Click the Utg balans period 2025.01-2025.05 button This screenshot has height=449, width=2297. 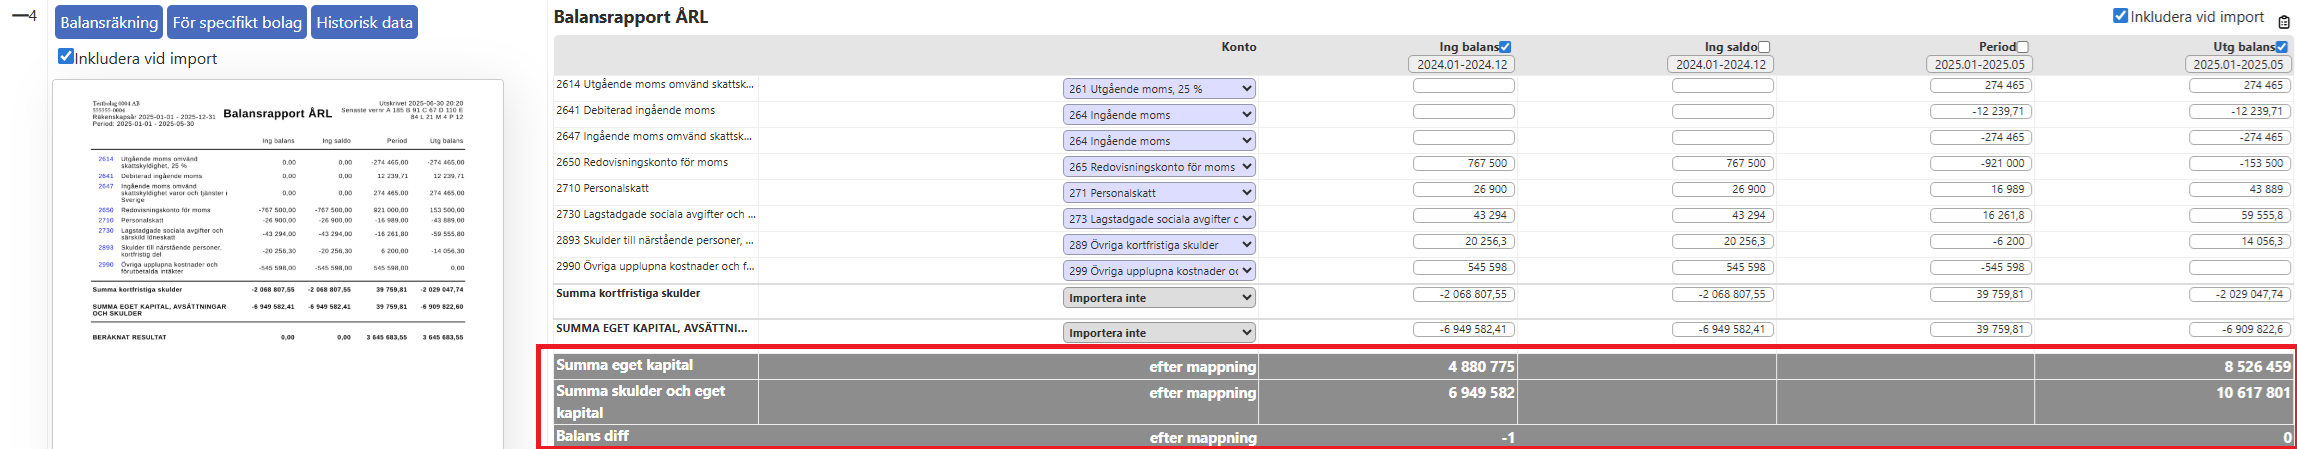(2238, 64)
